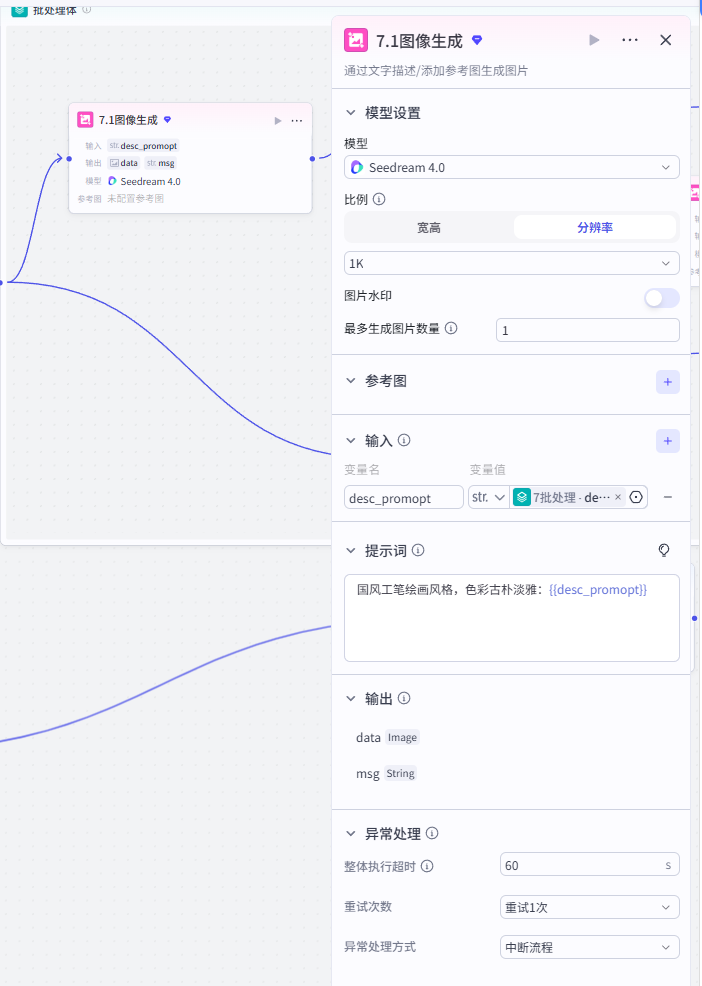Screen dimensions: 702x986
Task: Add a new input variable with plus button
Action: [x=667, y=441]
